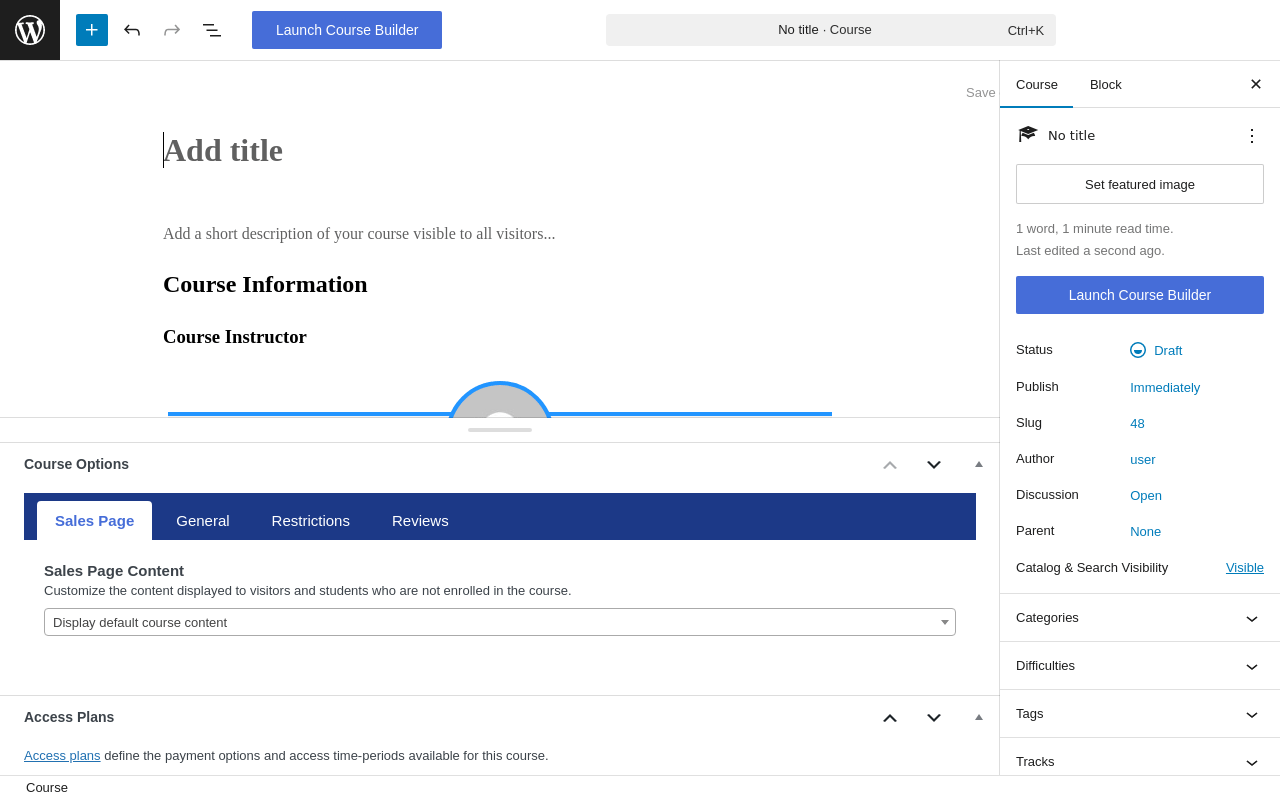Undo the last change
1280x800 pixels.
[x=132, y=30]
